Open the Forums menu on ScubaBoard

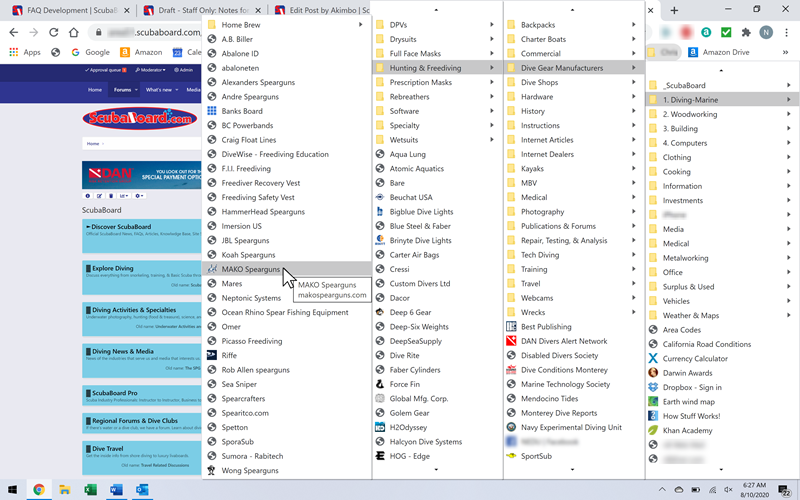[x=126, y=90]
